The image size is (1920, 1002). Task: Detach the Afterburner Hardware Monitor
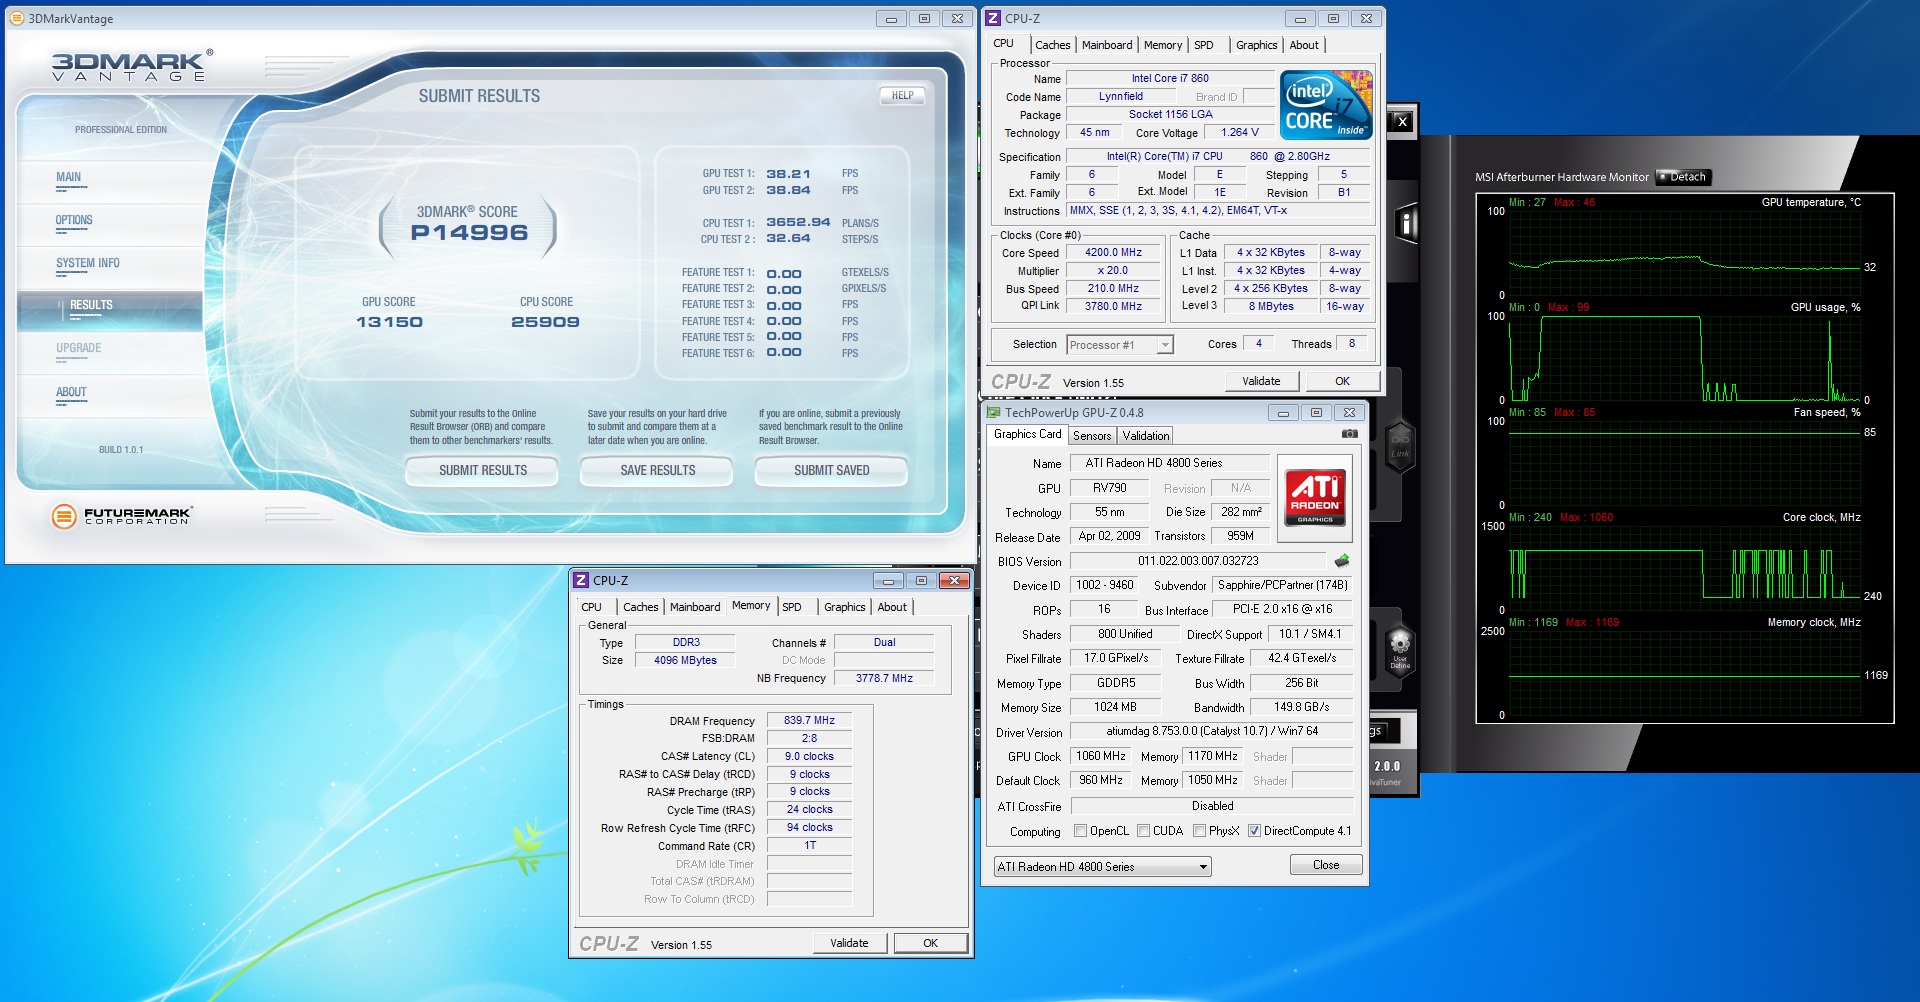click(1683, 177)
